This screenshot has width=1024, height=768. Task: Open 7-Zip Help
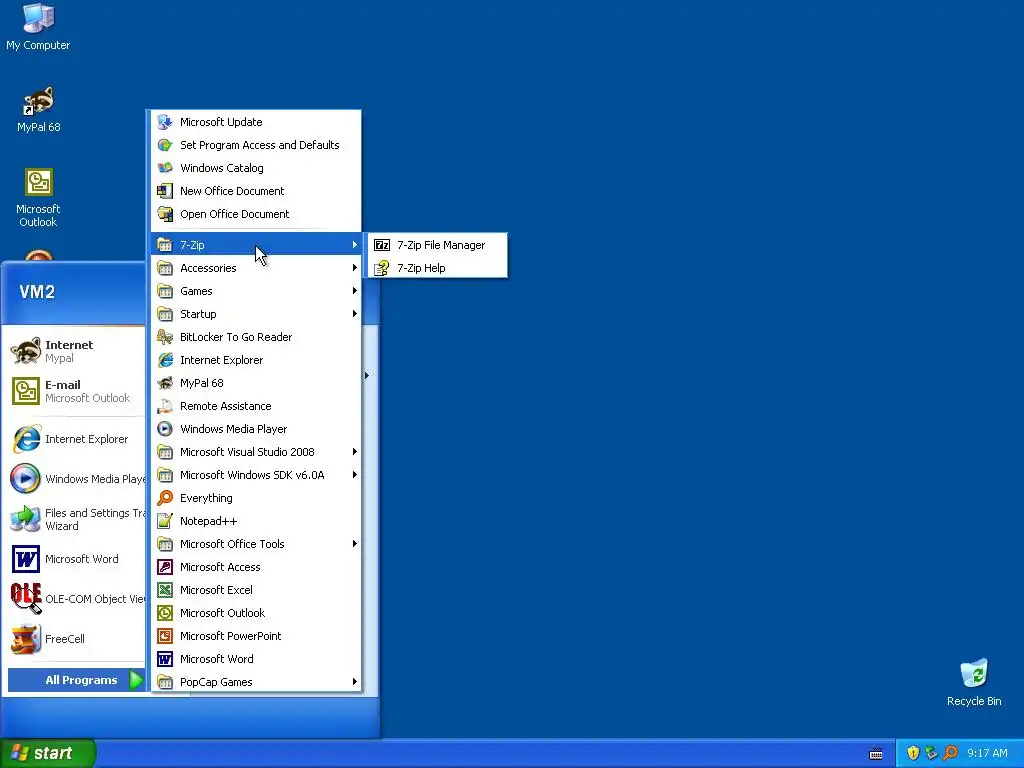click(x=438, y=268)
